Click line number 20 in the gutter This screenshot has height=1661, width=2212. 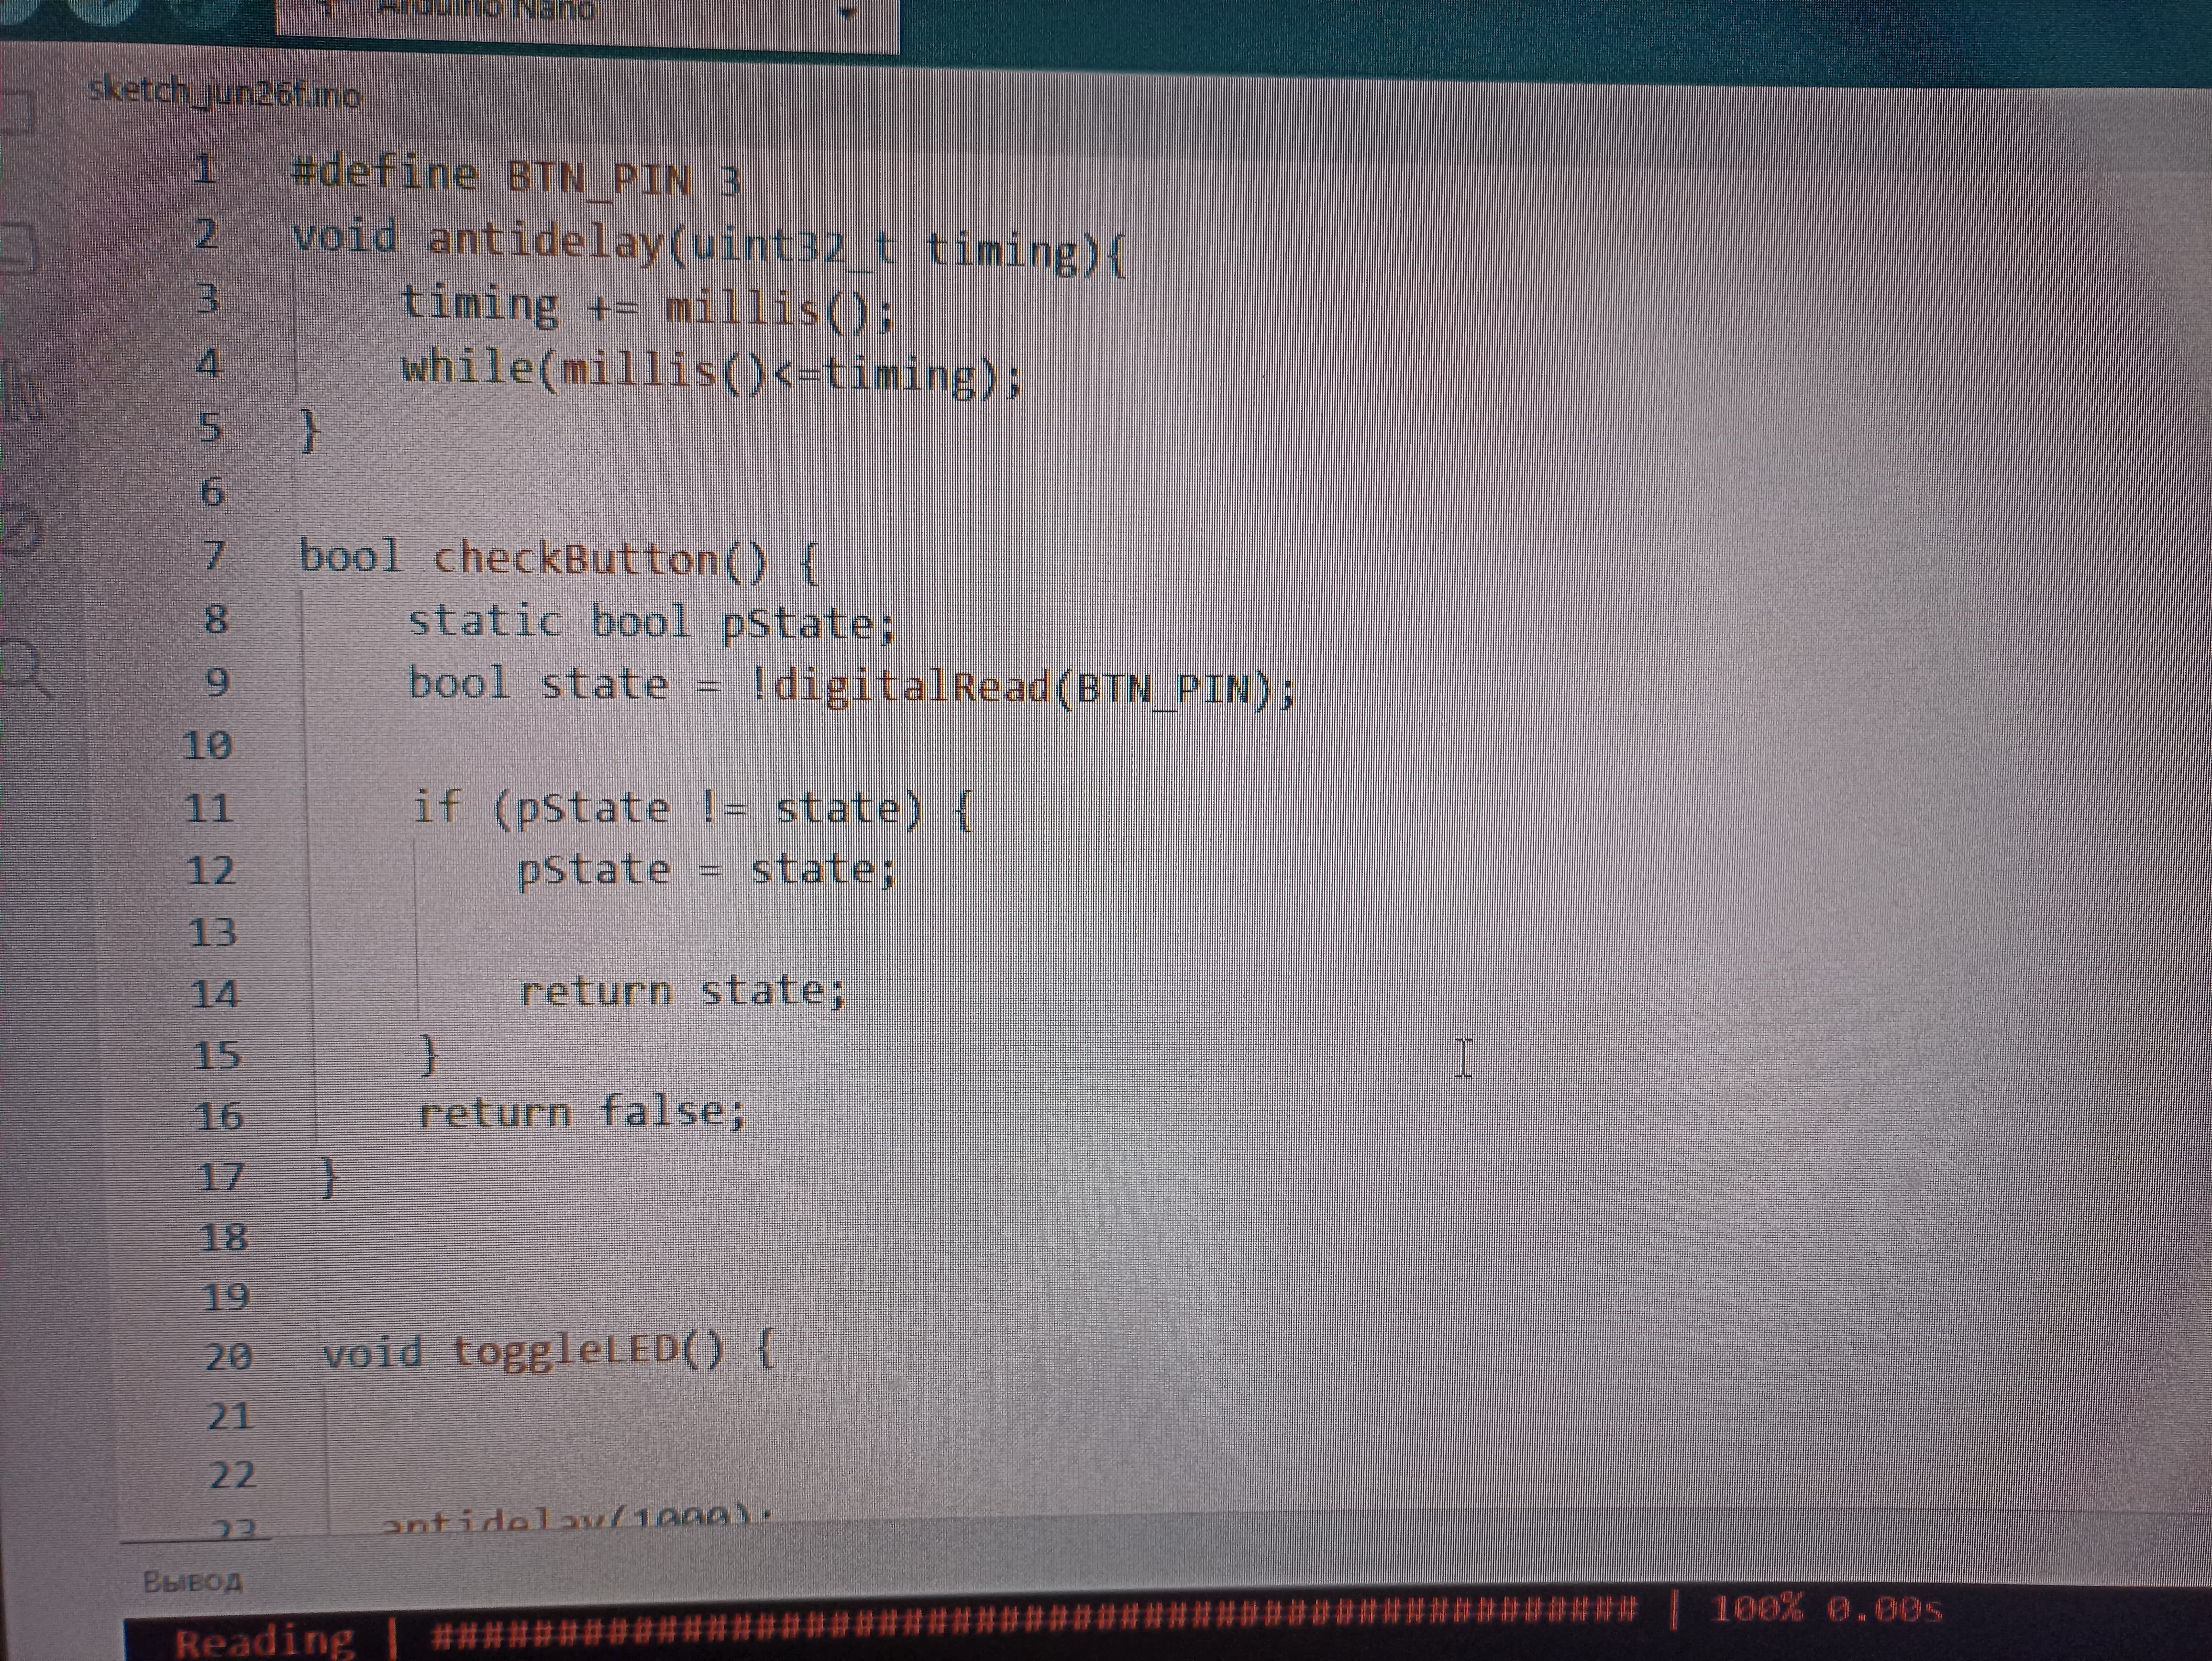[x=229, y=1357]
